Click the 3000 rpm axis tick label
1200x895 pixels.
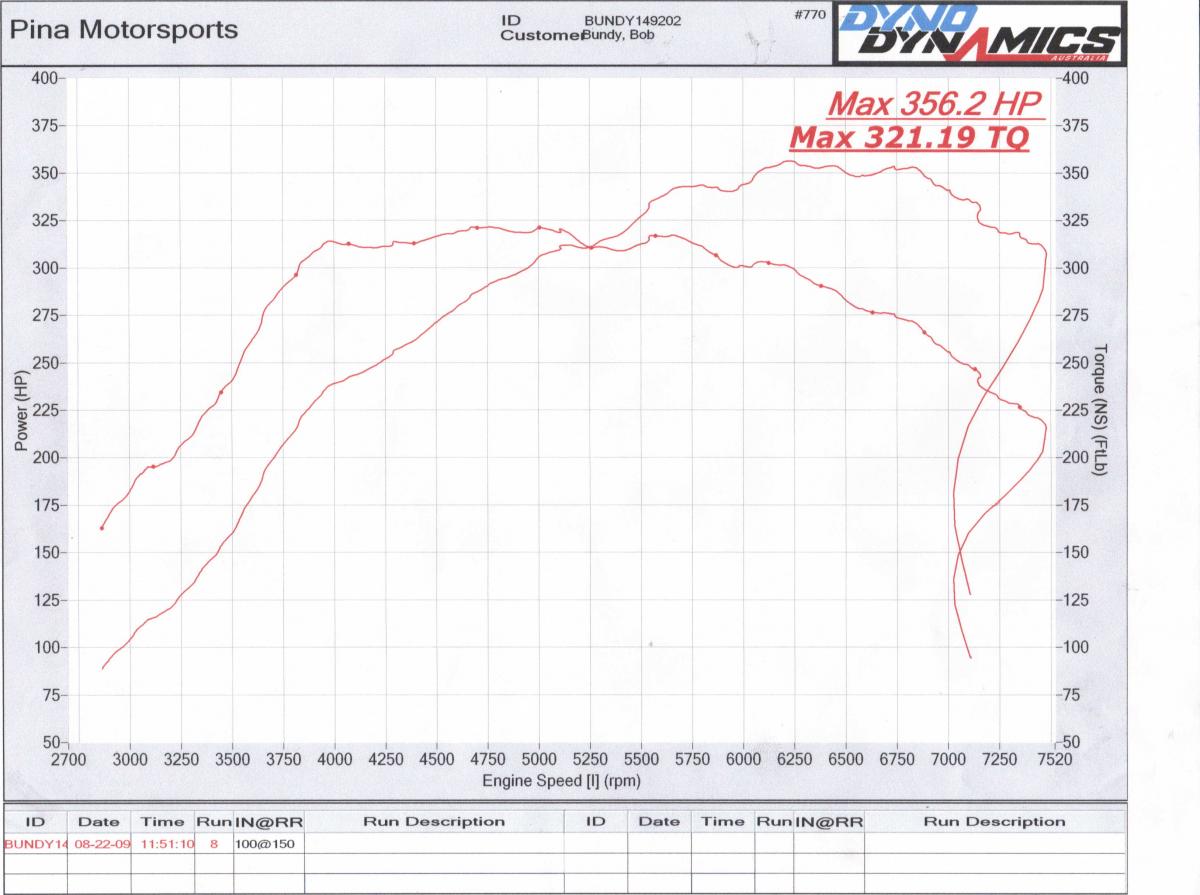pyautogui.click(x=129, y=761)
